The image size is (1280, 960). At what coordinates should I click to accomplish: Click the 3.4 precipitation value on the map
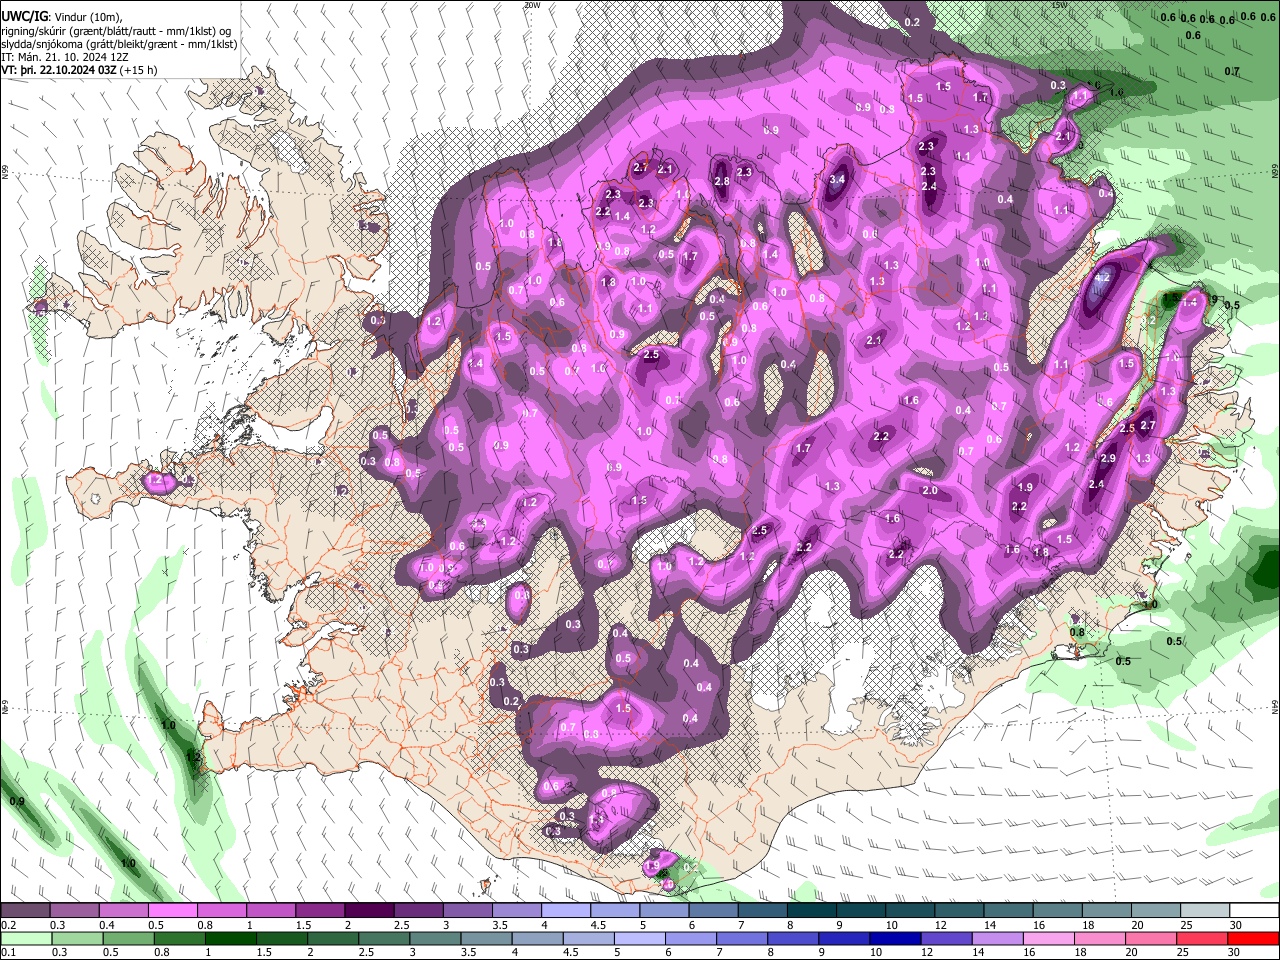click(838, 179)
